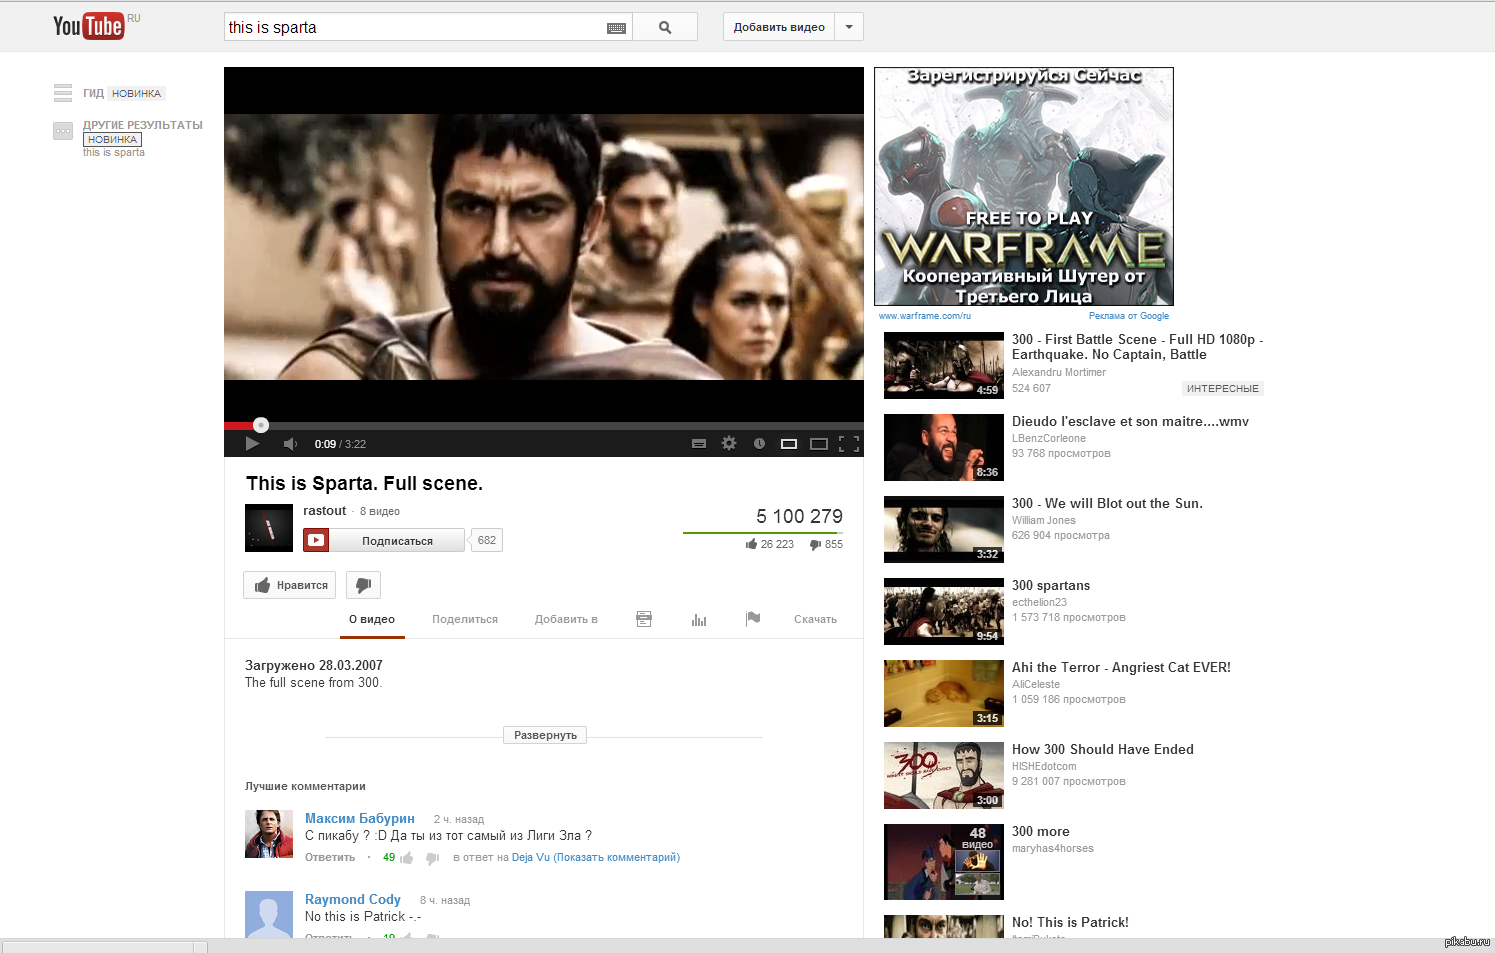Image resolution: width=1495 pixels, height=953 pixels.
Task: Toggle captions in the video player
Action: [x=699, y=444]
